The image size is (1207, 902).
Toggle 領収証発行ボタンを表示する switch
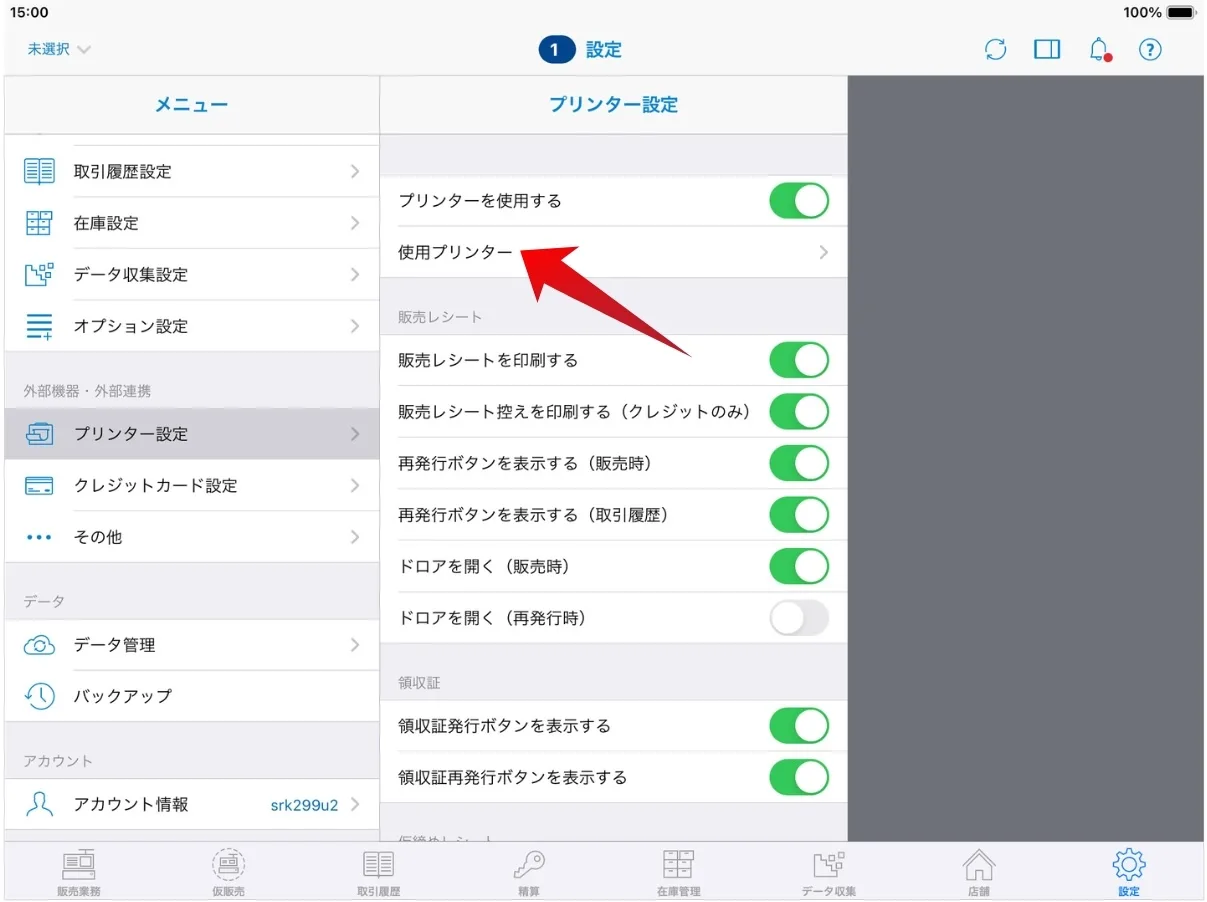click(x=798, y=726)
